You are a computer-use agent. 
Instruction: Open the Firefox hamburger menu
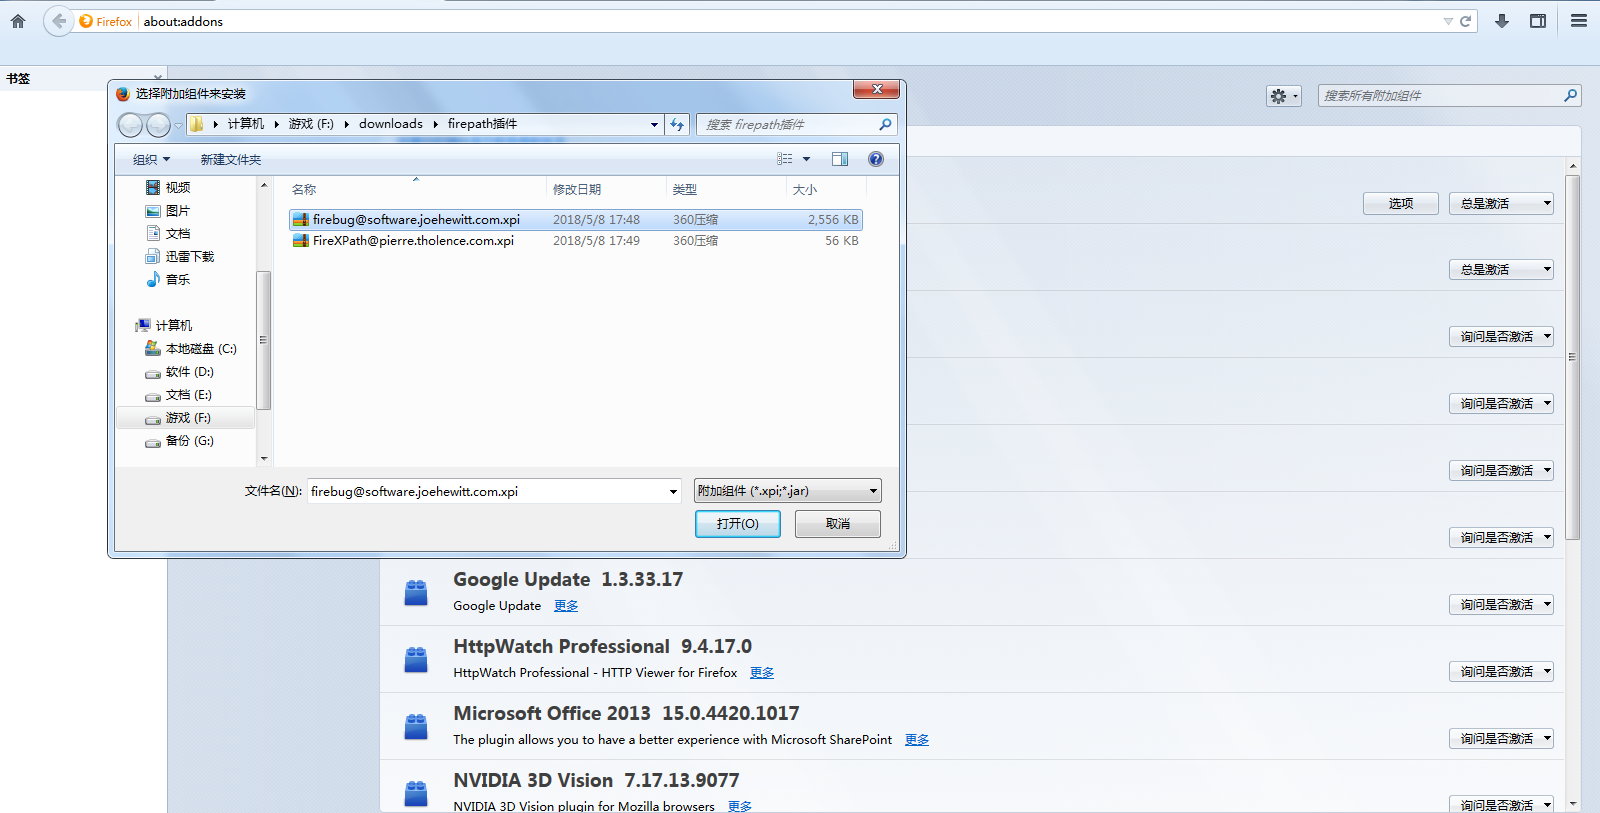tap(1579, 21)
